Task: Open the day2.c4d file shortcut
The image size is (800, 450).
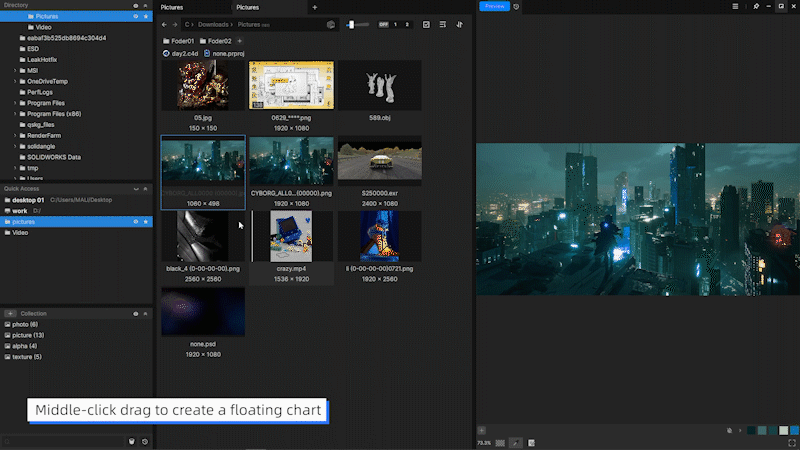Action: click(180, 53)
